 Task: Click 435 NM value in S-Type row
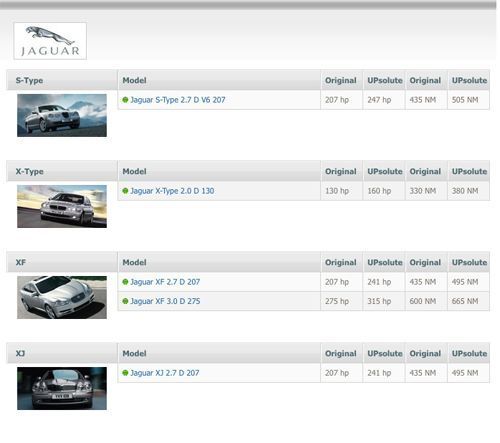click(423, 100)
